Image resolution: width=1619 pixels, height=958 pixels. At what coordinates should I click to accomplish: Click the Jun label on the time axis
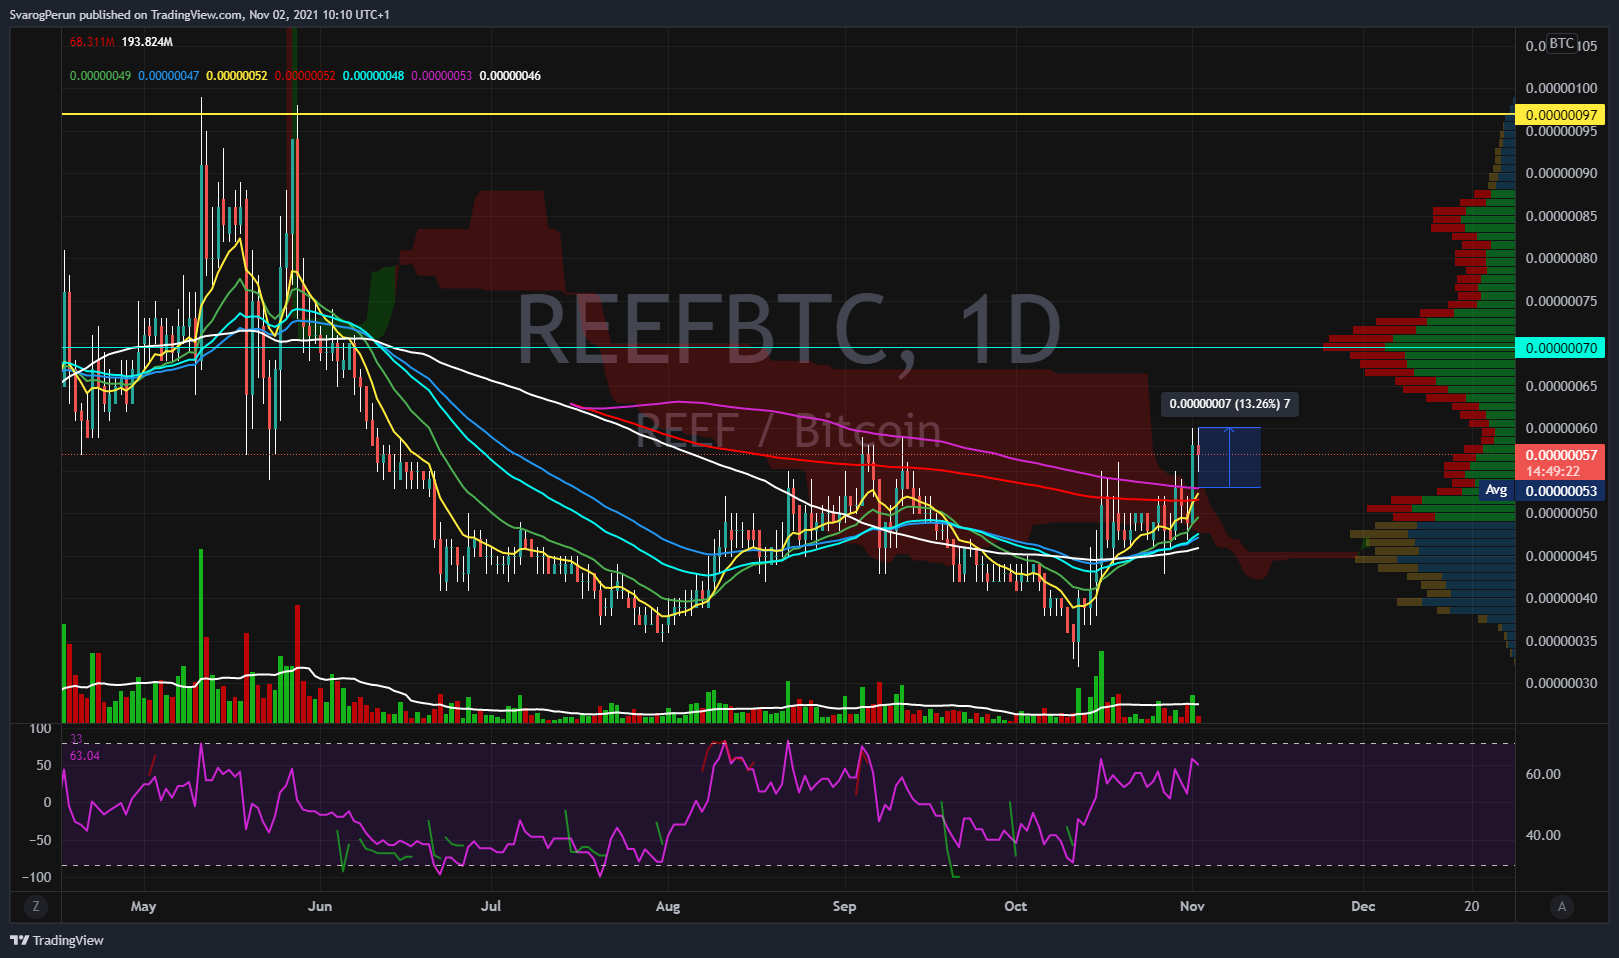coord(320,906)
